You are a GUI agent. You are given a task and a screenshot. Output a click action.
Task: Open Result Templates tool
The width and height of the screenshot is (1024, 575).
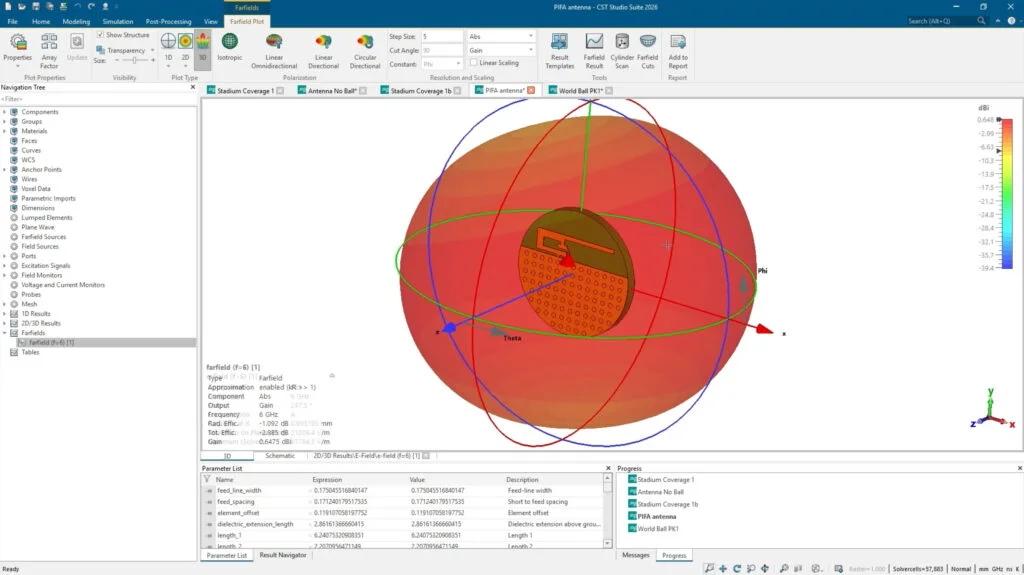tap(560, 51)
